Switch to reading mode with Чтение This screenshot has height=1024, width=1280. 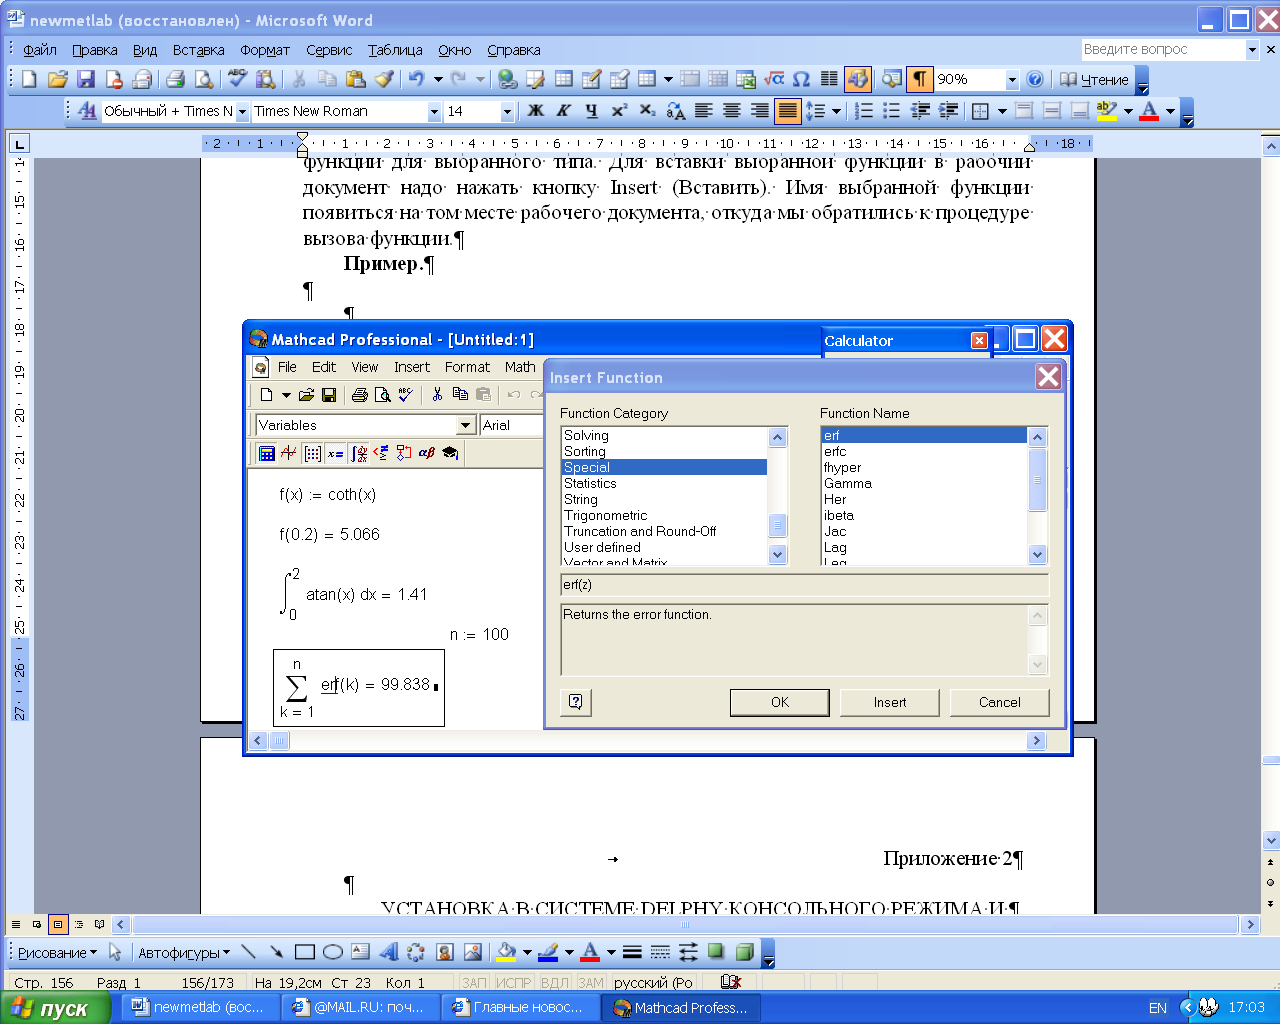click(1094, 80)
